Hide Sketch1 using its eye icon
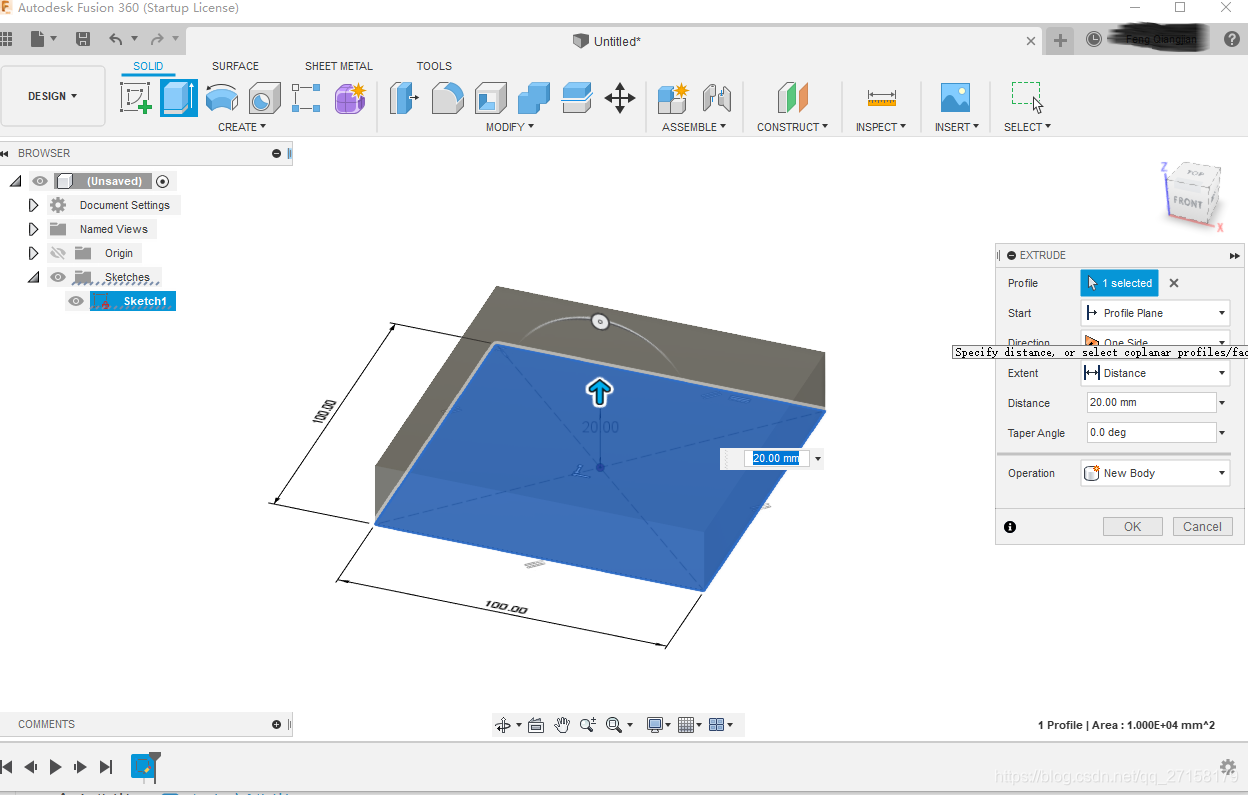The image size is (1248, 795). [76, 301]
